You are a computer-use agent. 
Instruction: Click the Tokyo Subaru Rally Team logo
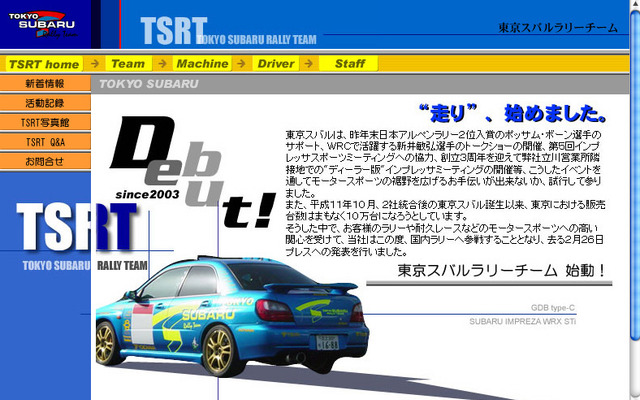tap(42, 24)
